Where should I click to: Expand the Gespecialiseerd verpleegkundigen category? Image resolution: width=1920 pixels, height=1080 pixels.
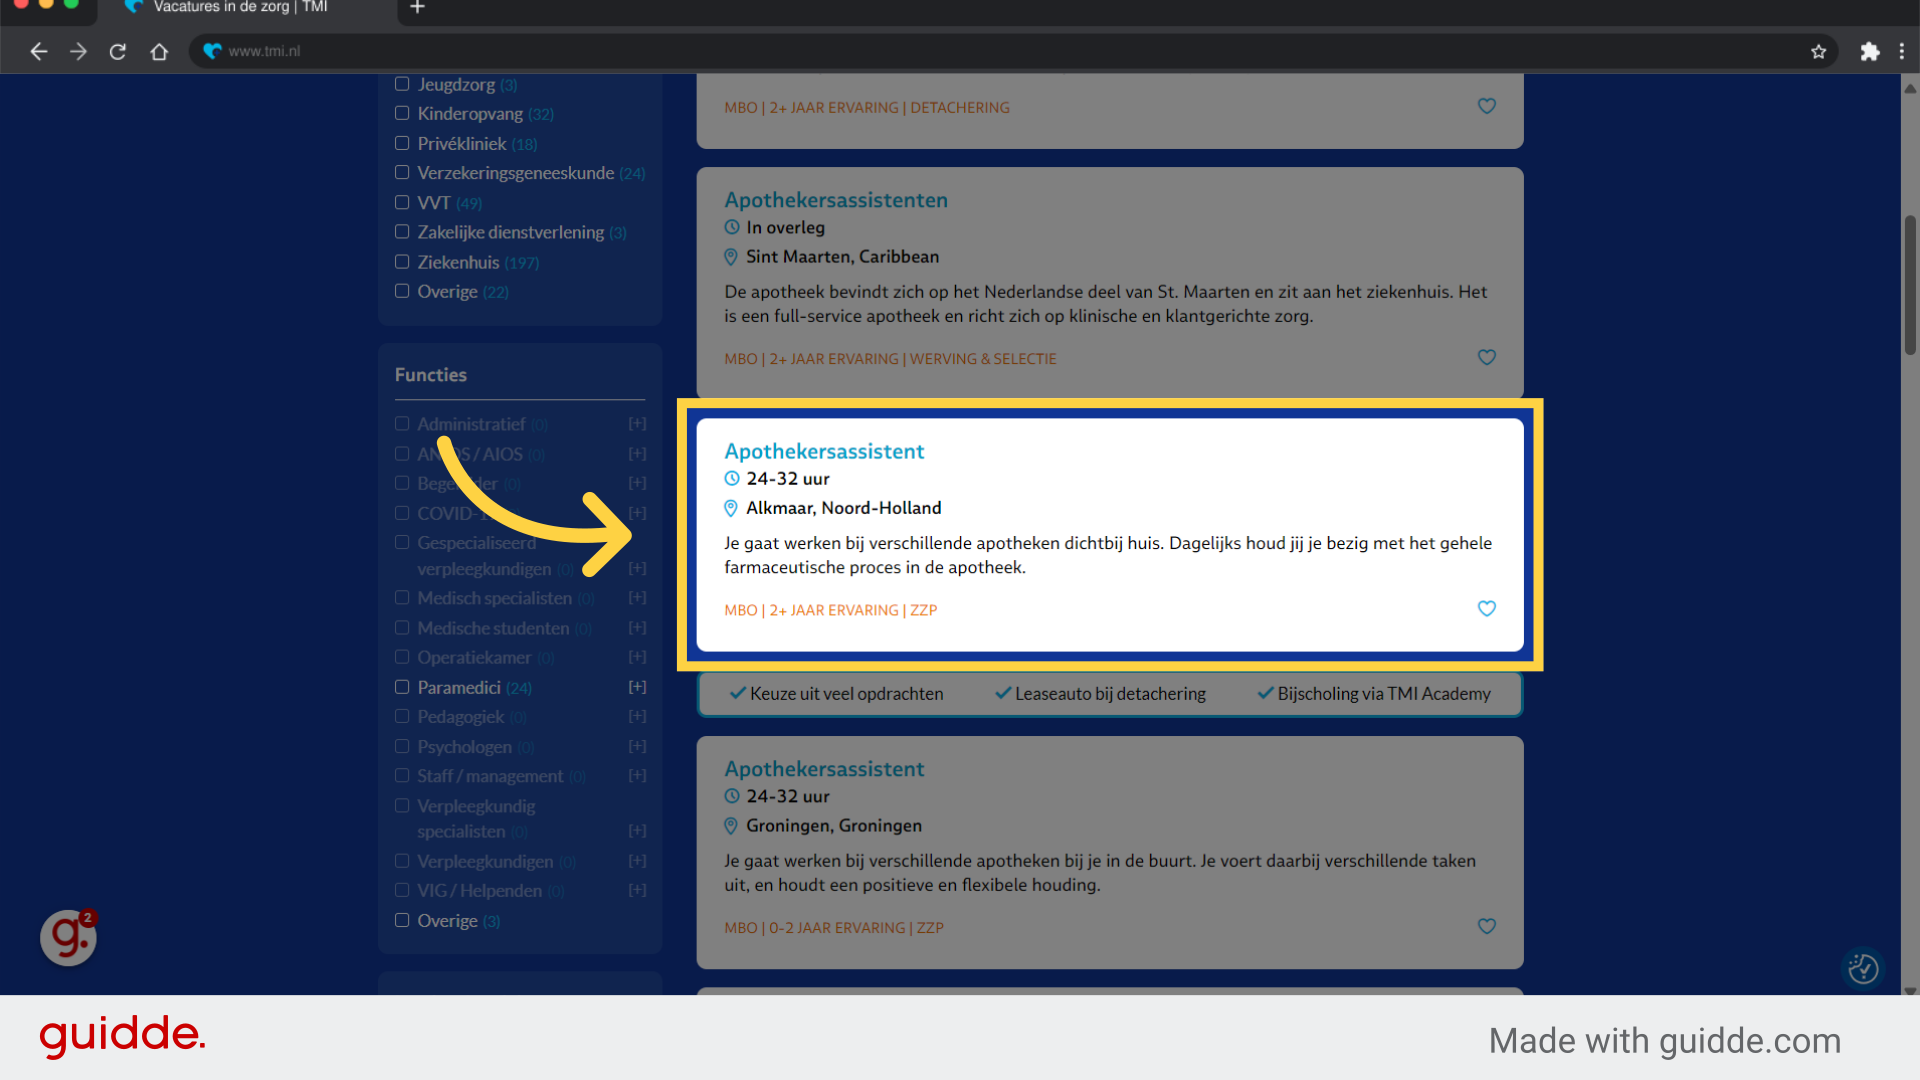tap(637, 568)
